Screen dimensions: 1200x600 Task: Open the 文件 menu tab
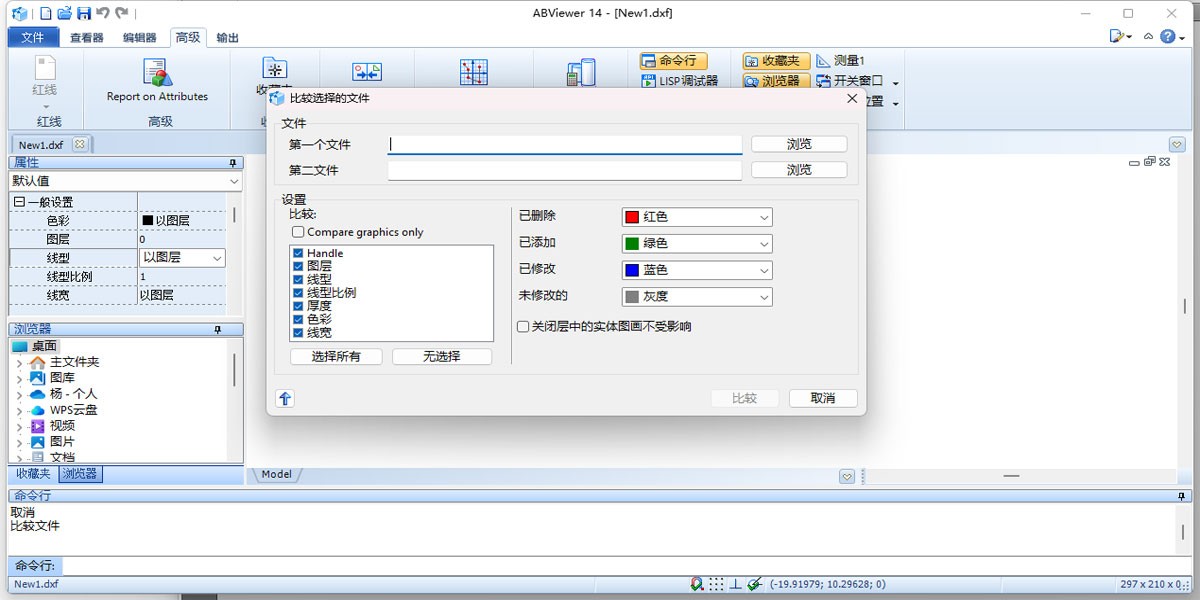pyautogui.click(x=33, y=37)
